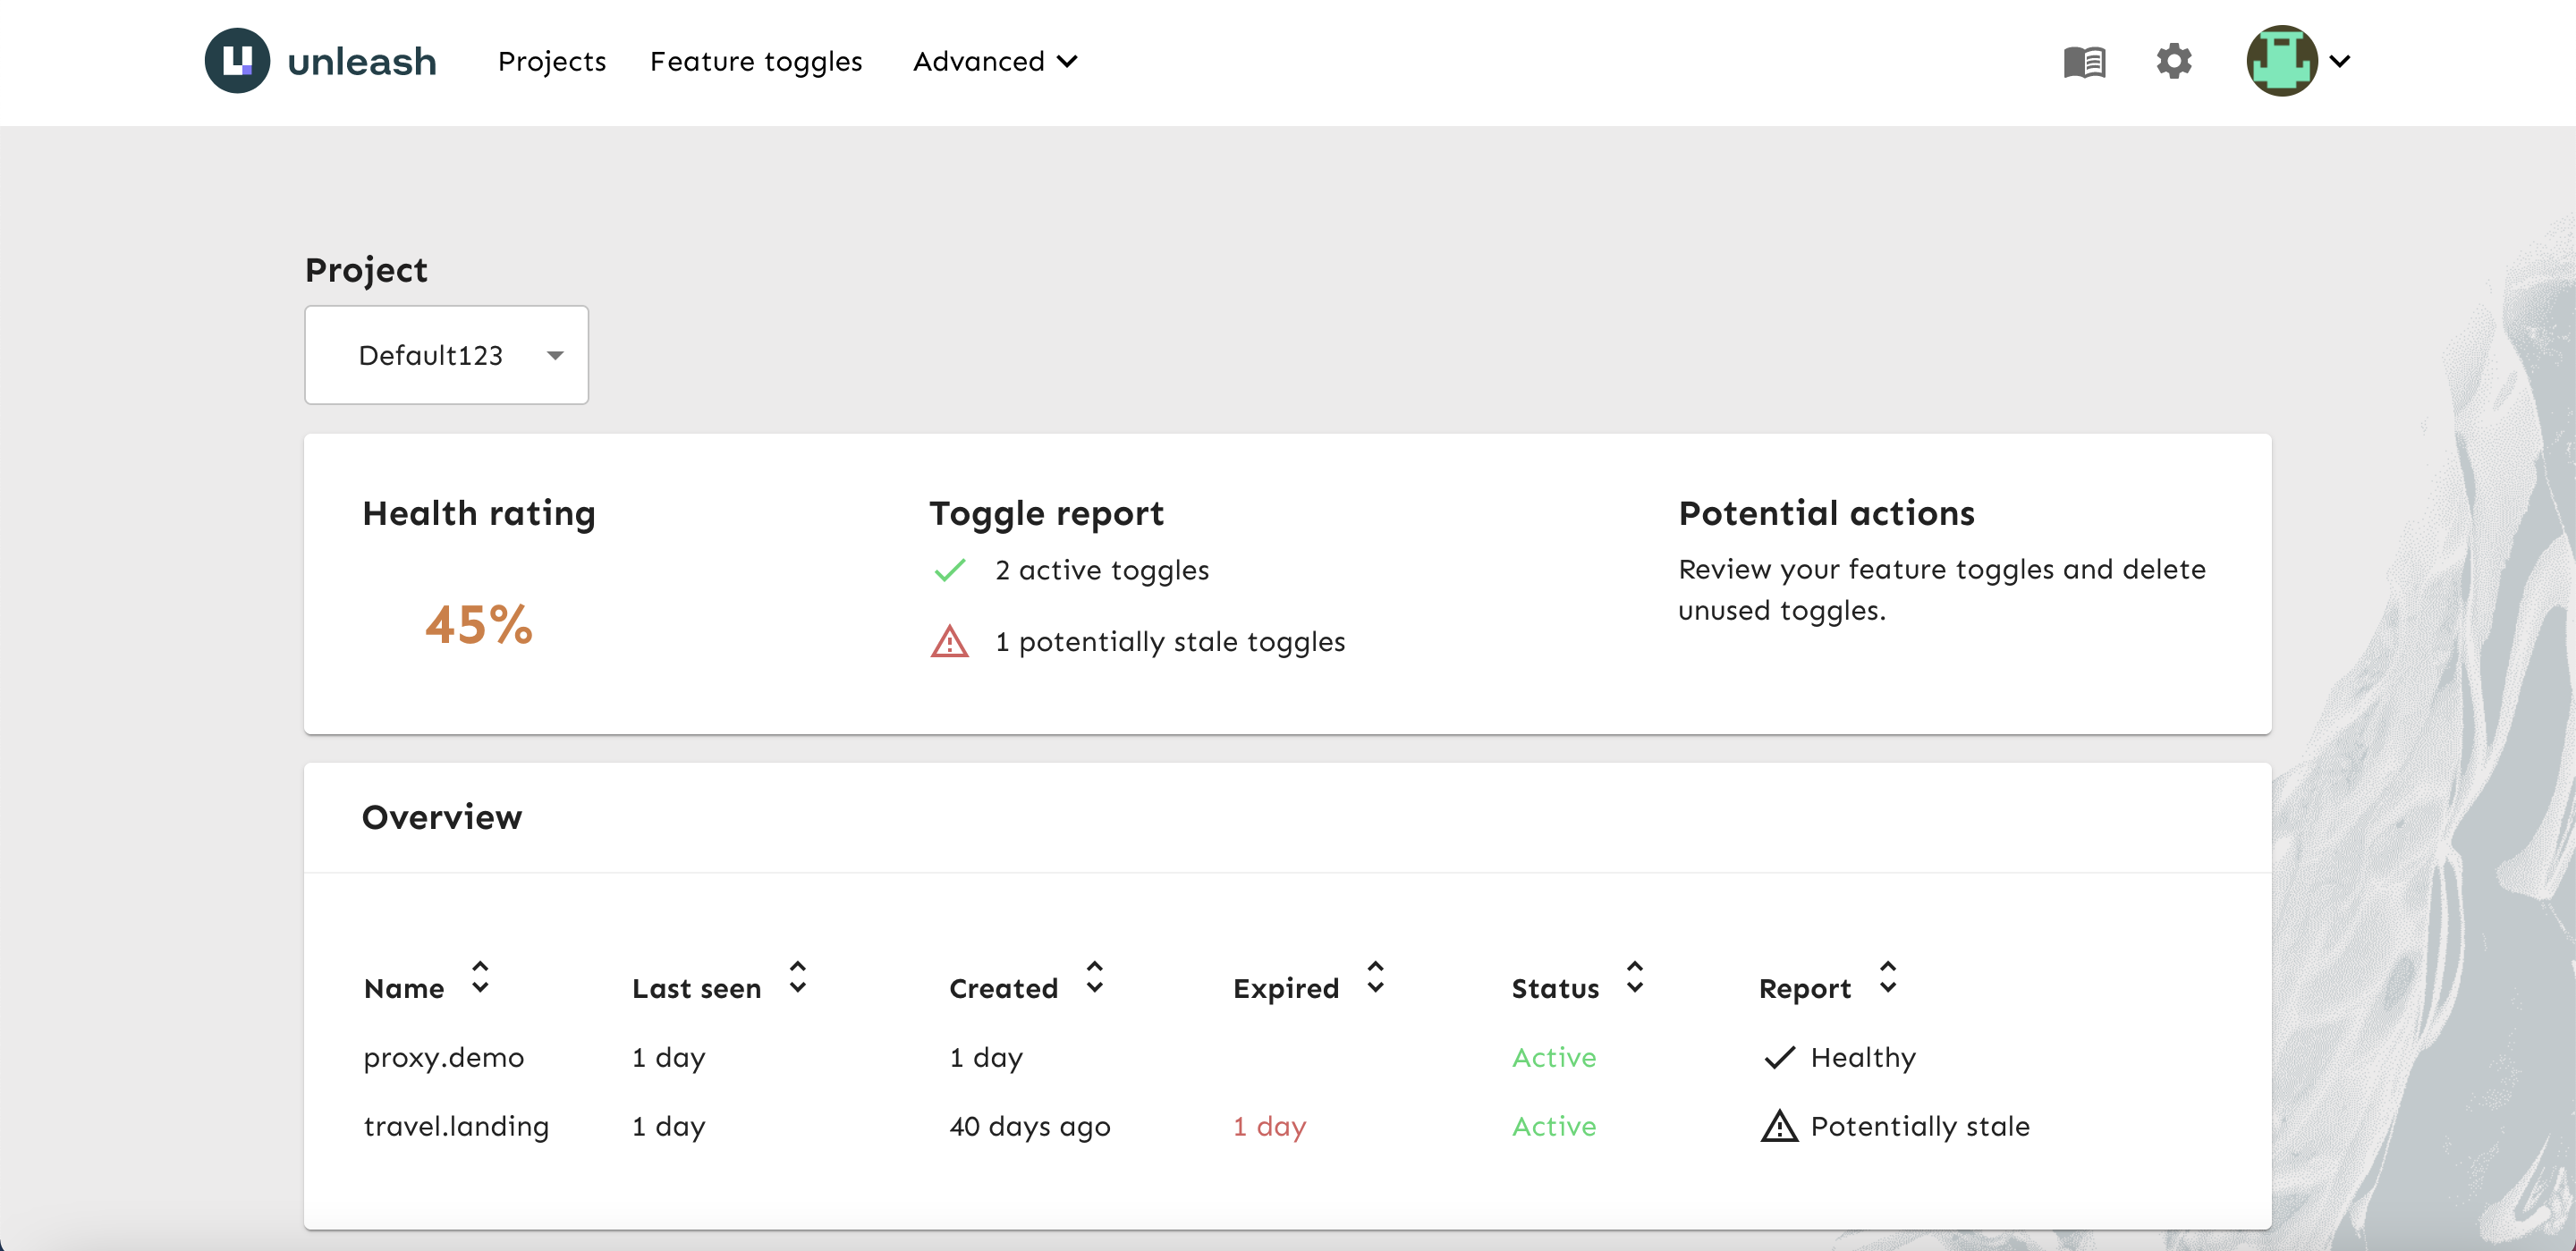Image resolution: width=2576 pixels, height=1251 pixels.
Task: Go to Projects in the navigation
Action: click(x=552, y=61)
